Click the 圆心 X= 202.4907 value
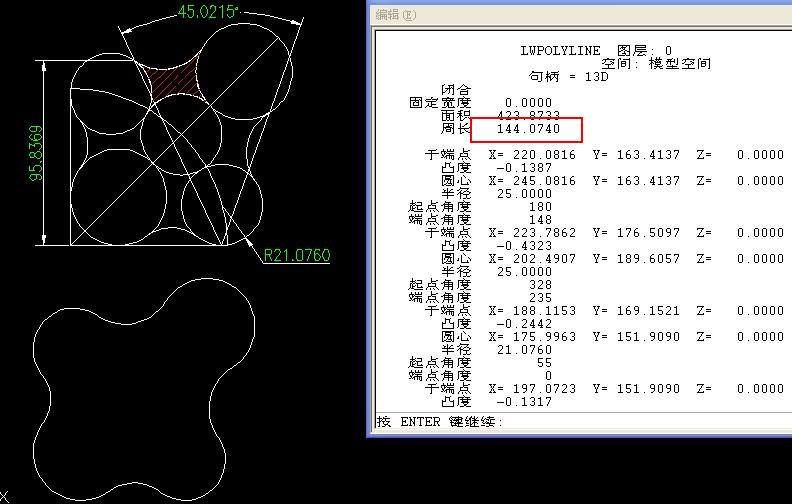Viewport: 792px width, 504px height. point(532,259)
